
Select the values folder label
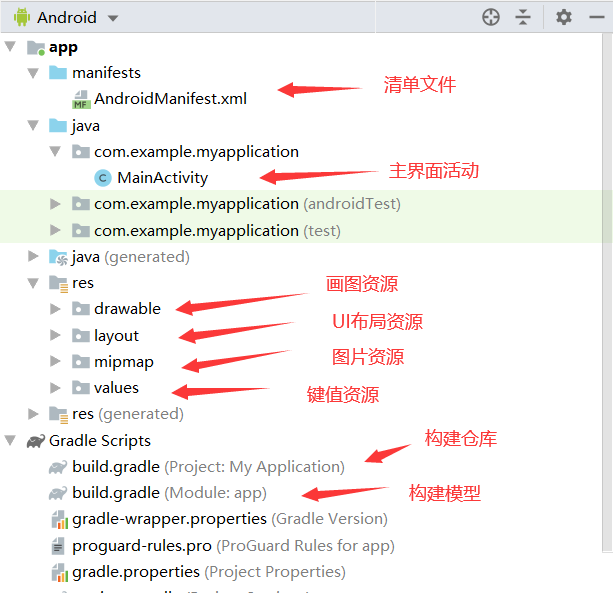coord(117,388)
